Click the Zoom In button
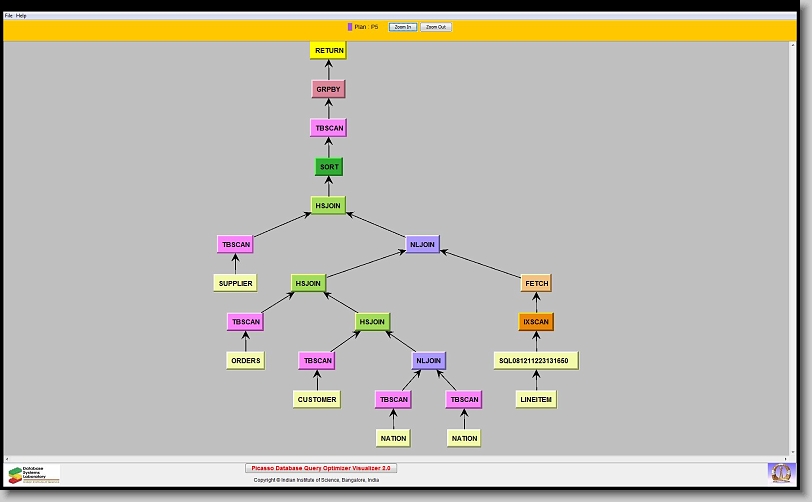The width and height of the screenshot is (812, 502). (x=402, y=27)
